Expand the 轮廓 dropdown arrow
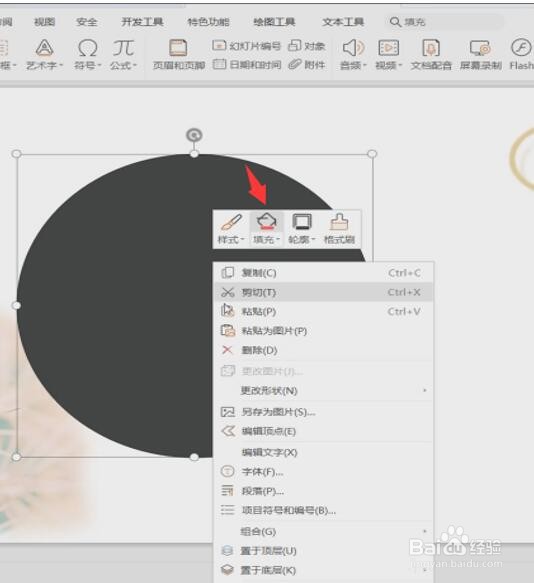The width and height of the screenshot is (534, 583). pos(313,239)
